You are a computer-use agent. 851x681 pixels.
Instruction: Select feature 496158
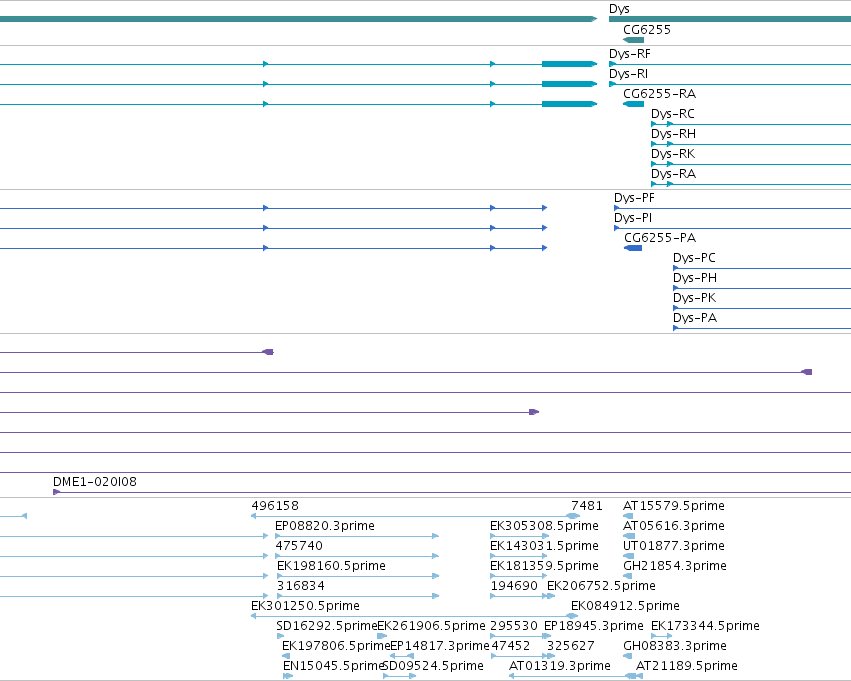tap(275, 506)
